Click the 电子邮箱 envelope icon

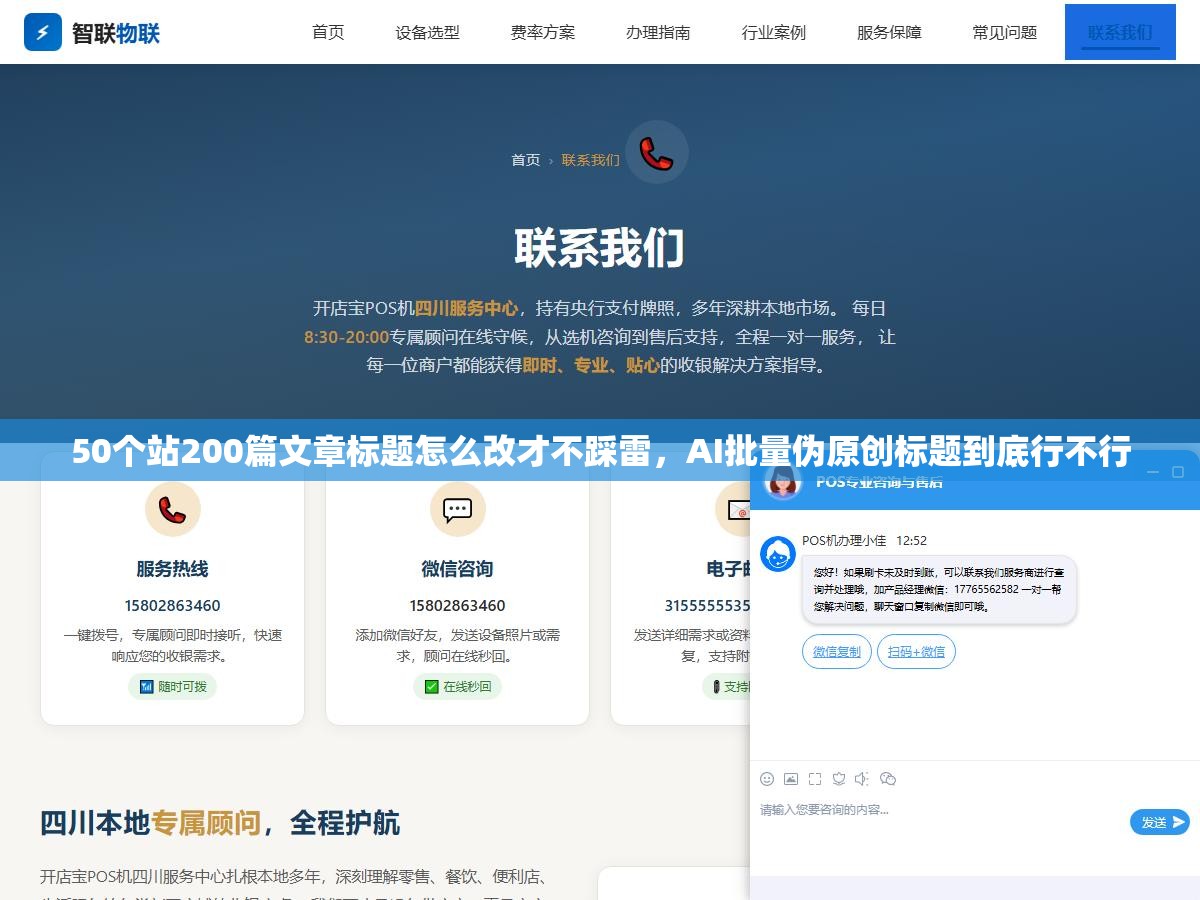[x=736, y=509]
